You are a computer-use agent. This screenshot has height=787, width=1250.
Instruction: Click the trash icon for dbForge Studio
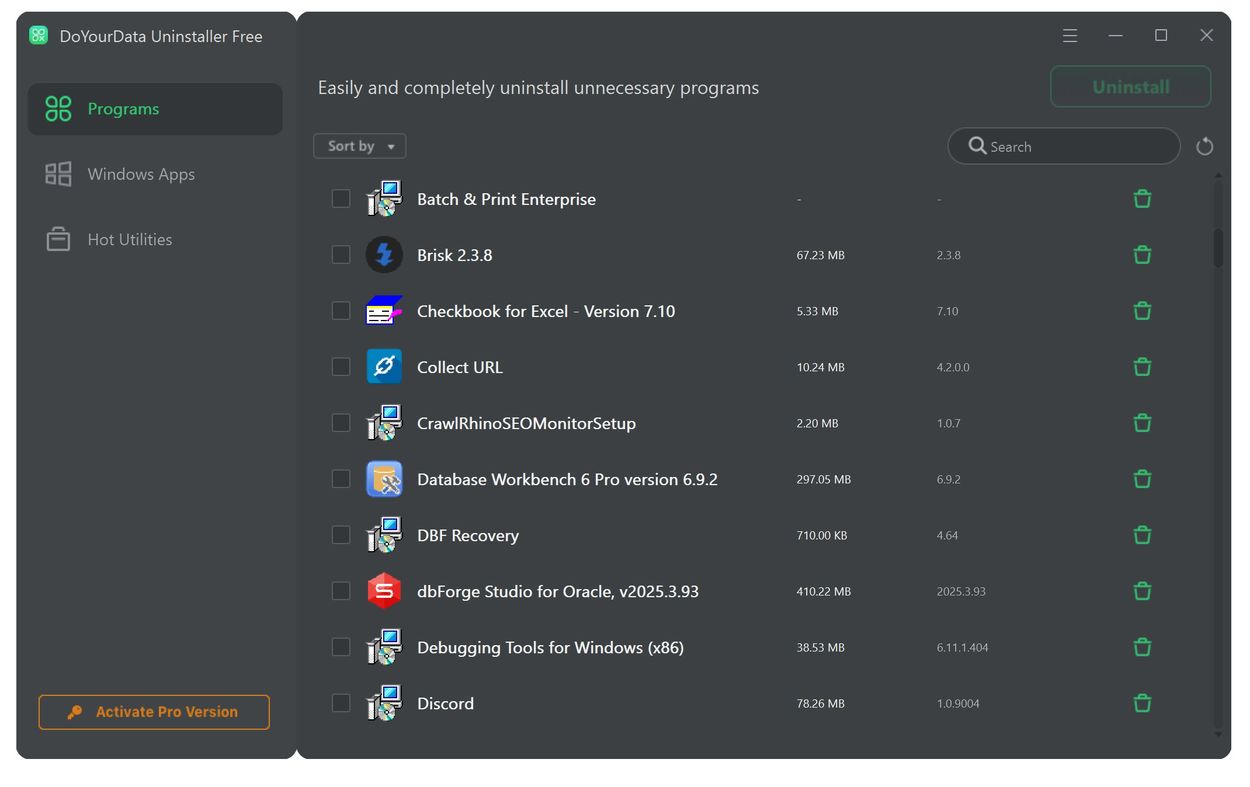[1142, 591]
